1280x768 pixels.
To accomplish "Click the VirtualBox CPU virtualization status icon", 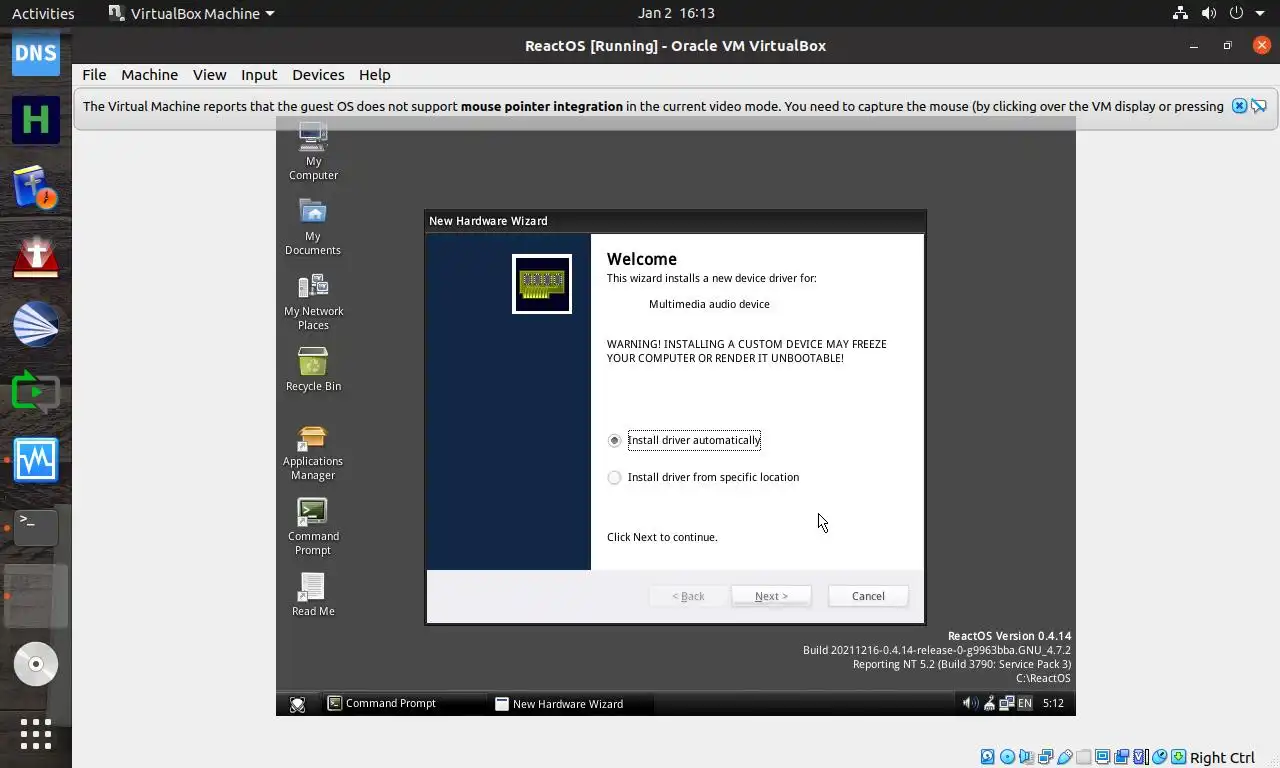I will click(1141, 757).
